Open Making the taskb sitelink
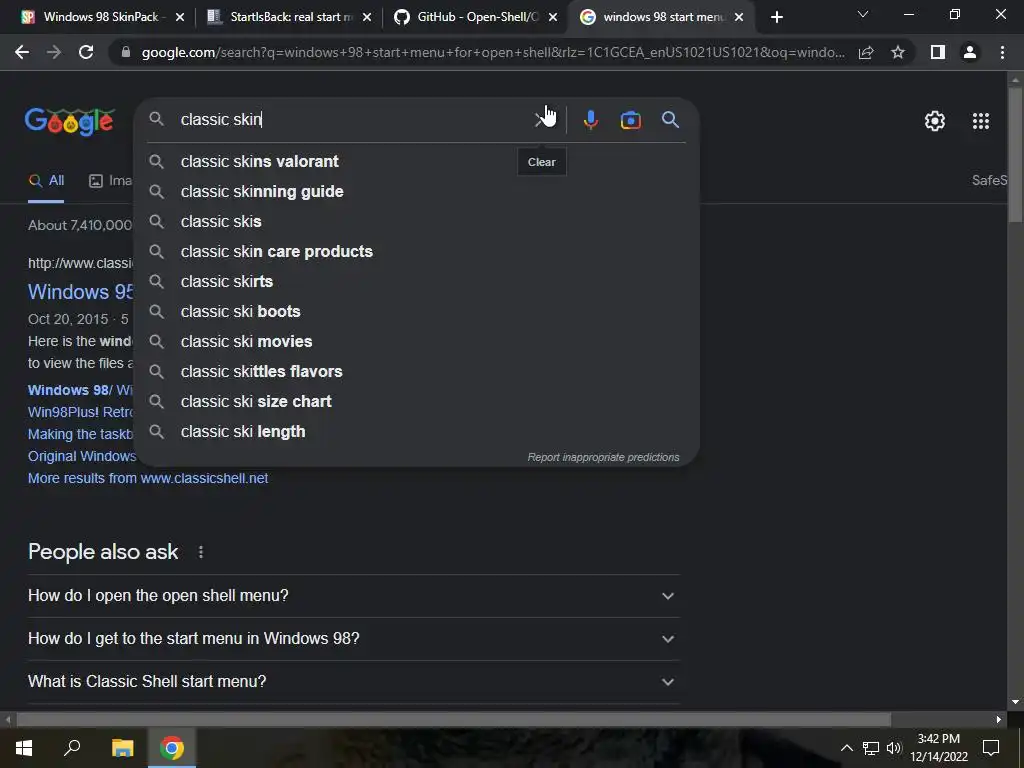Screen dimensions: 1024x768 (80, 434)
